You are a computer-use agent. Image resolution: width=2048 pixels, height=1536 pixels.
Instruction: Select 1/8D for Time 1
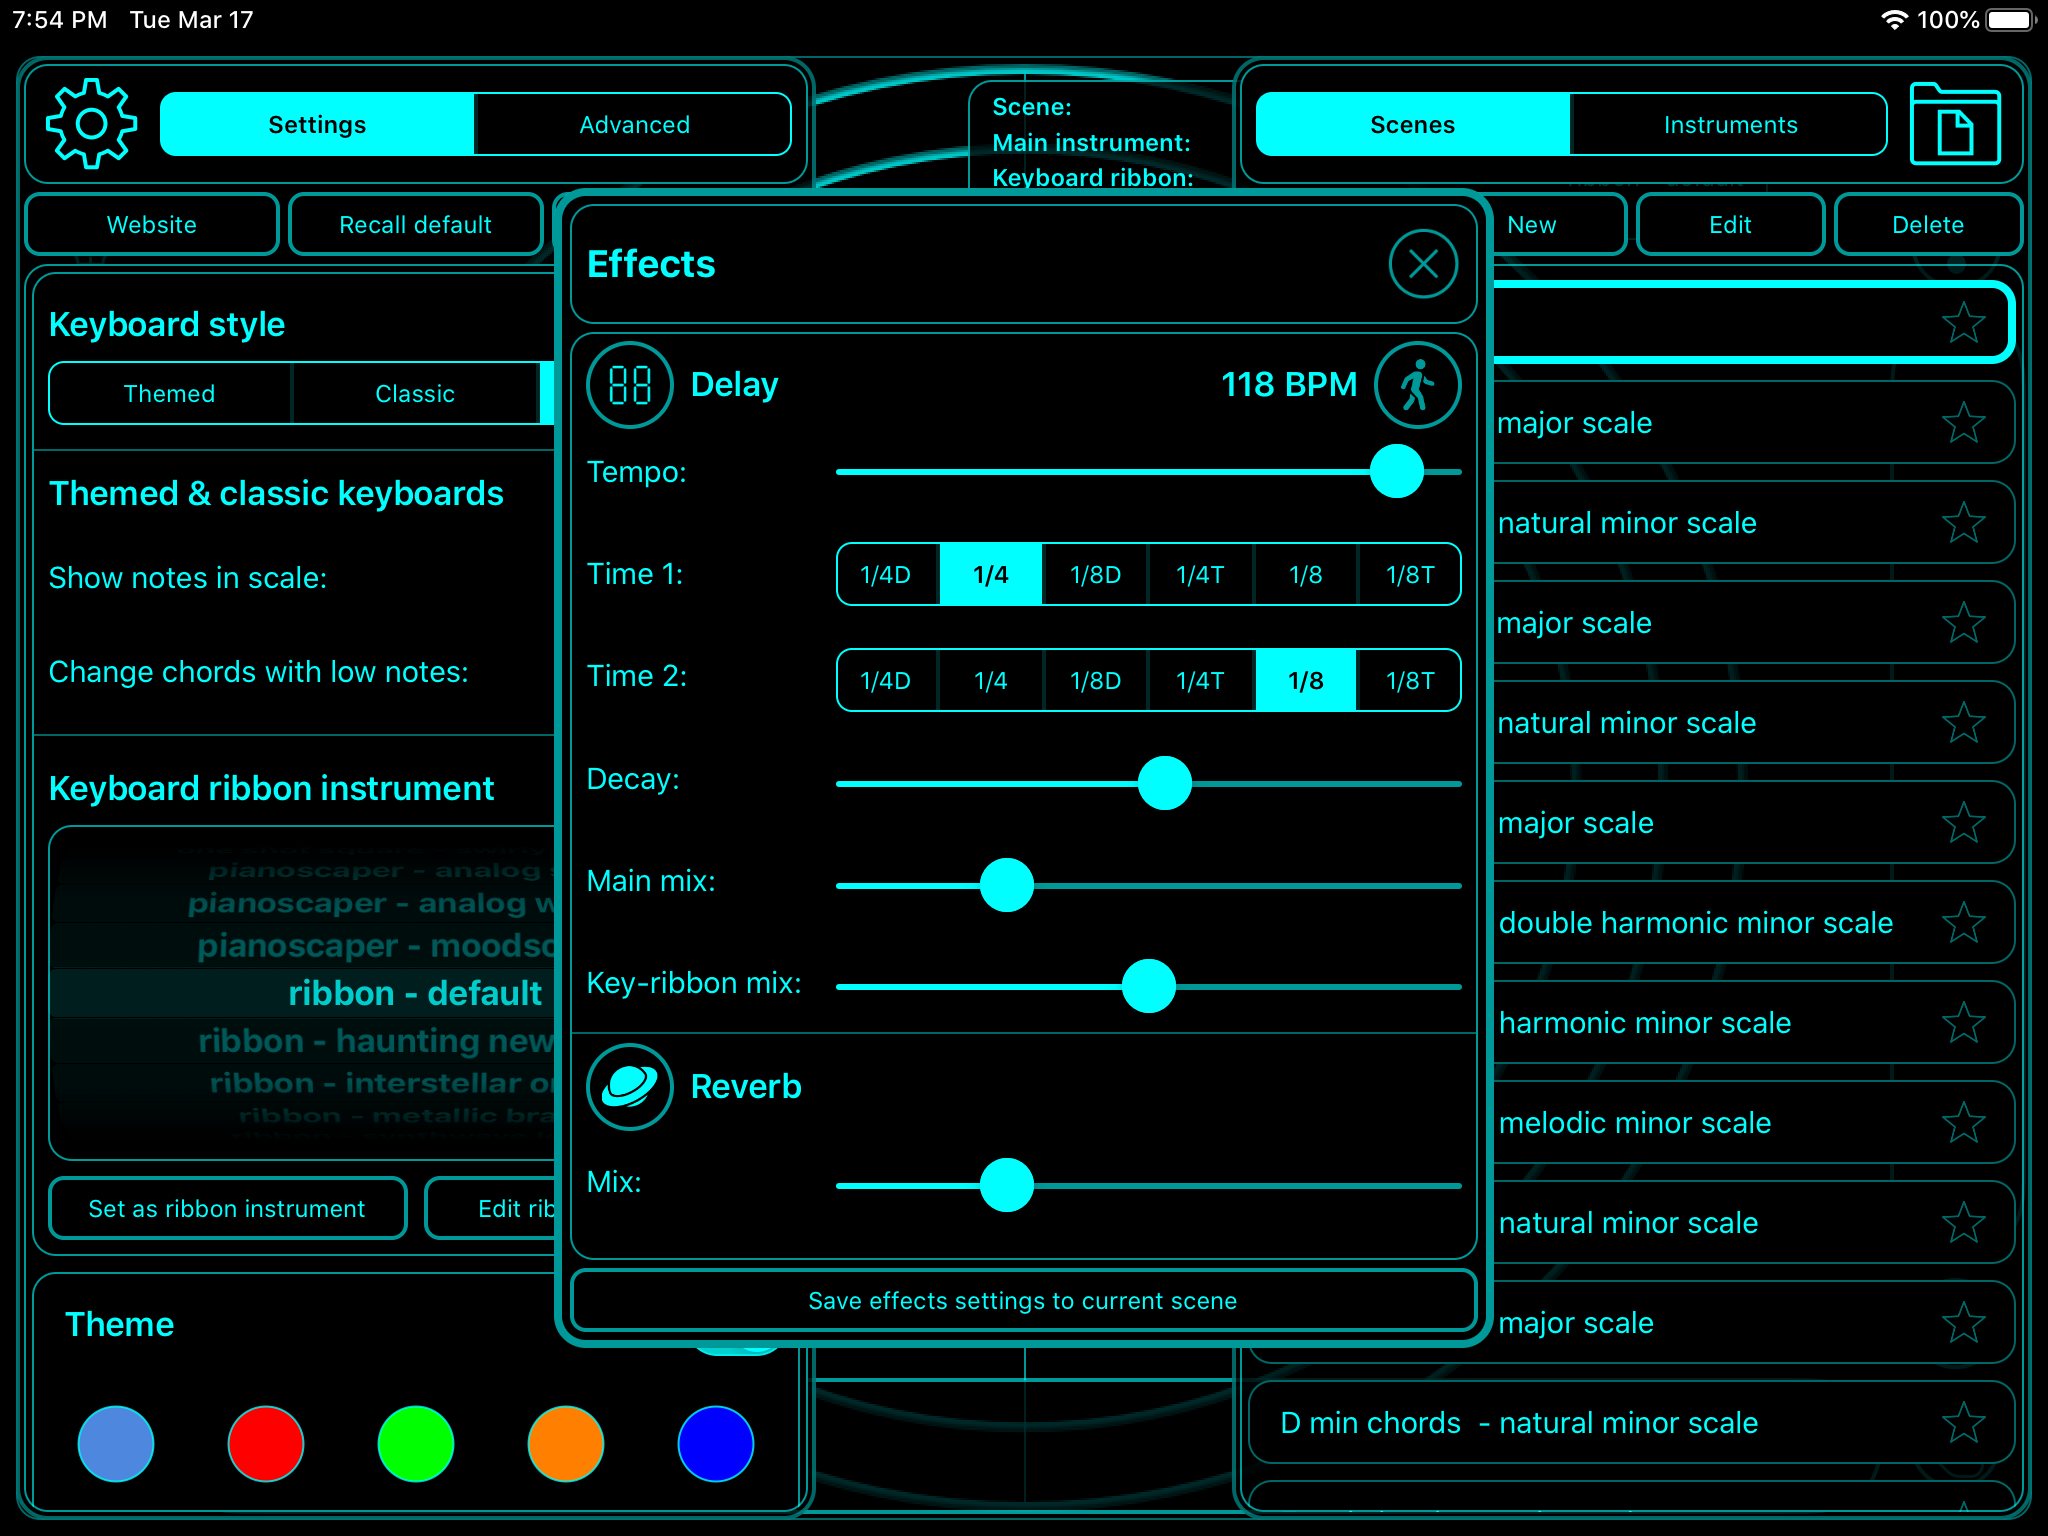coord(1095,575)
